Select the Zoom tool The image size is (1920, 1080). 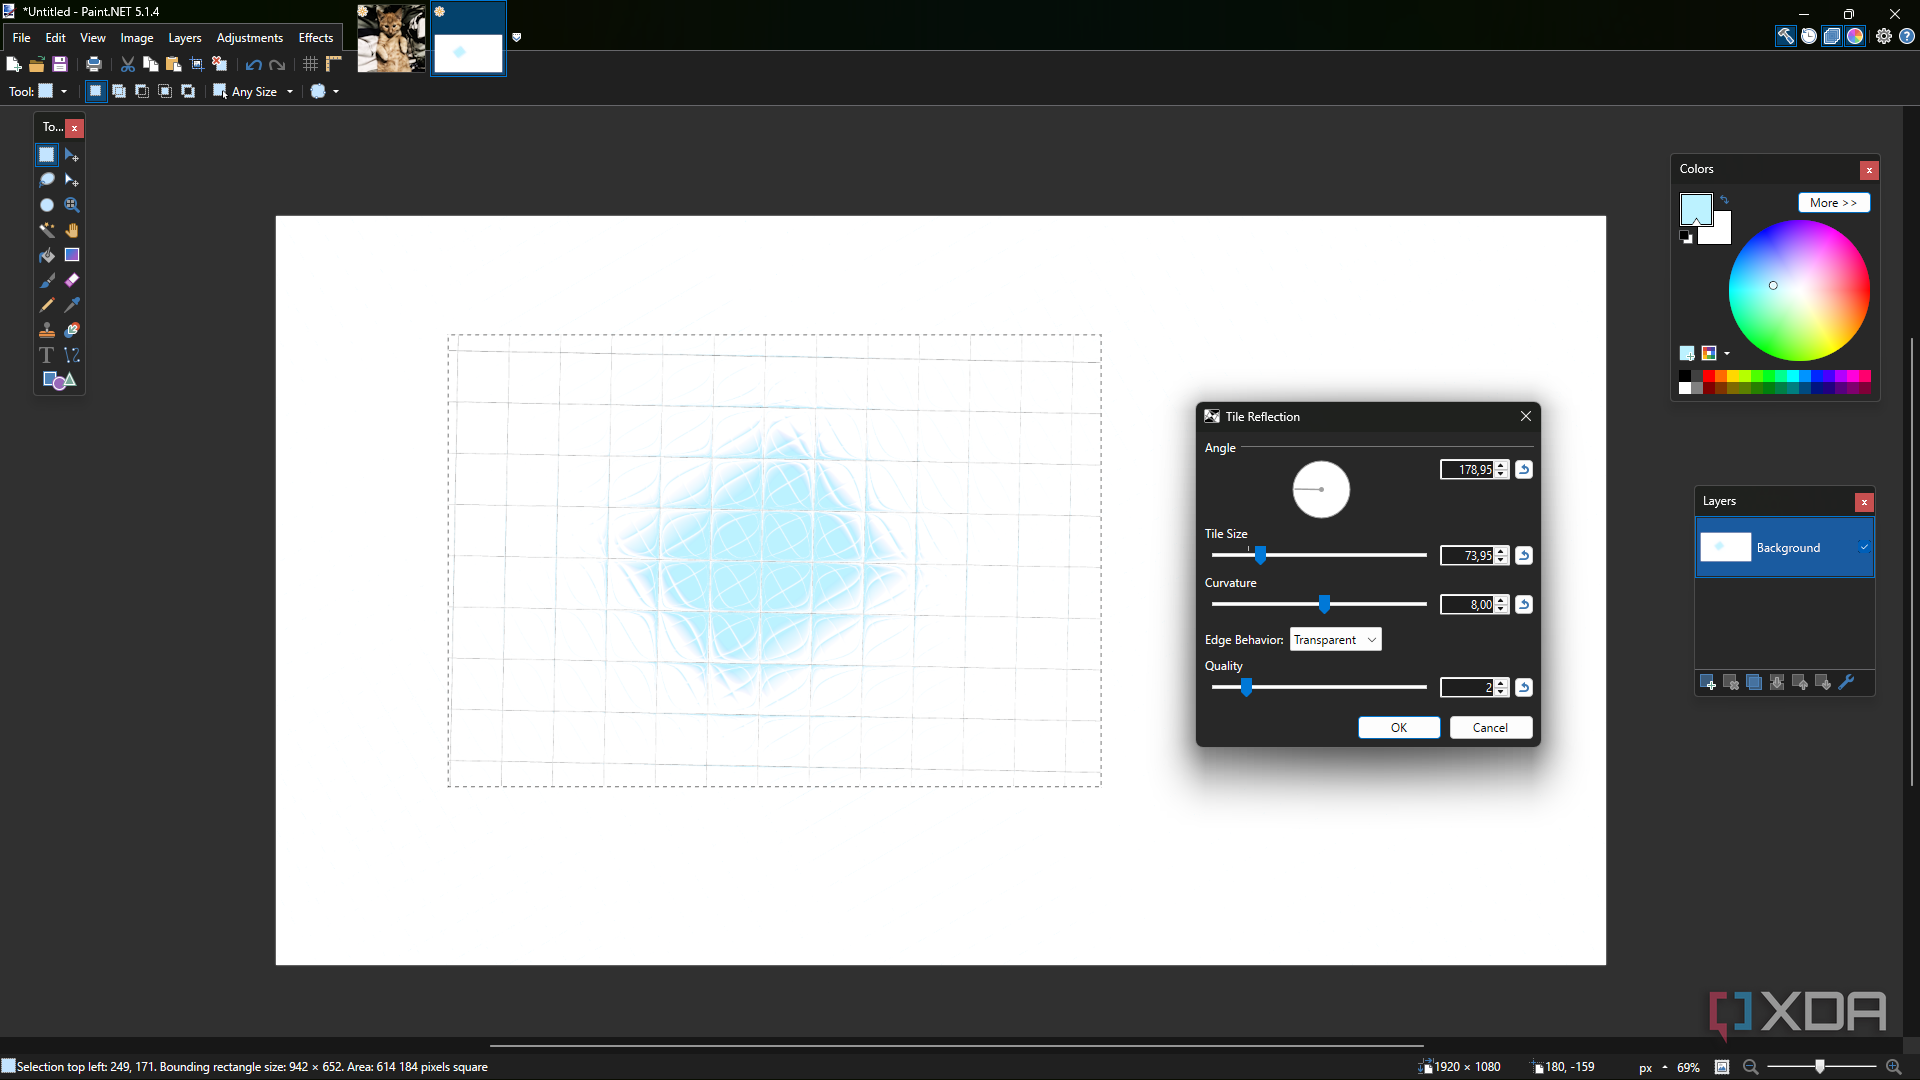point(72,205)
